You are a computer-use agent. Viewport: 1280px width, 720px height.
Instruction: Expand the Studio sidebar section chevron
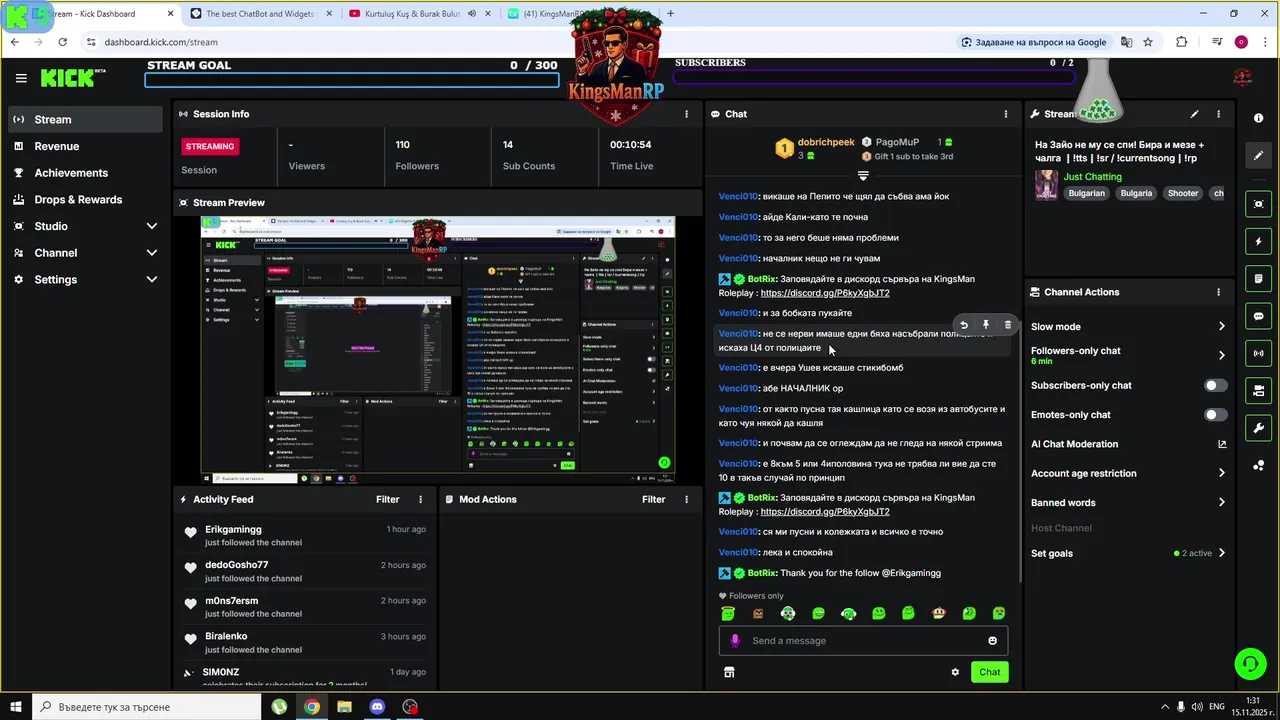(x=151, y=226)
